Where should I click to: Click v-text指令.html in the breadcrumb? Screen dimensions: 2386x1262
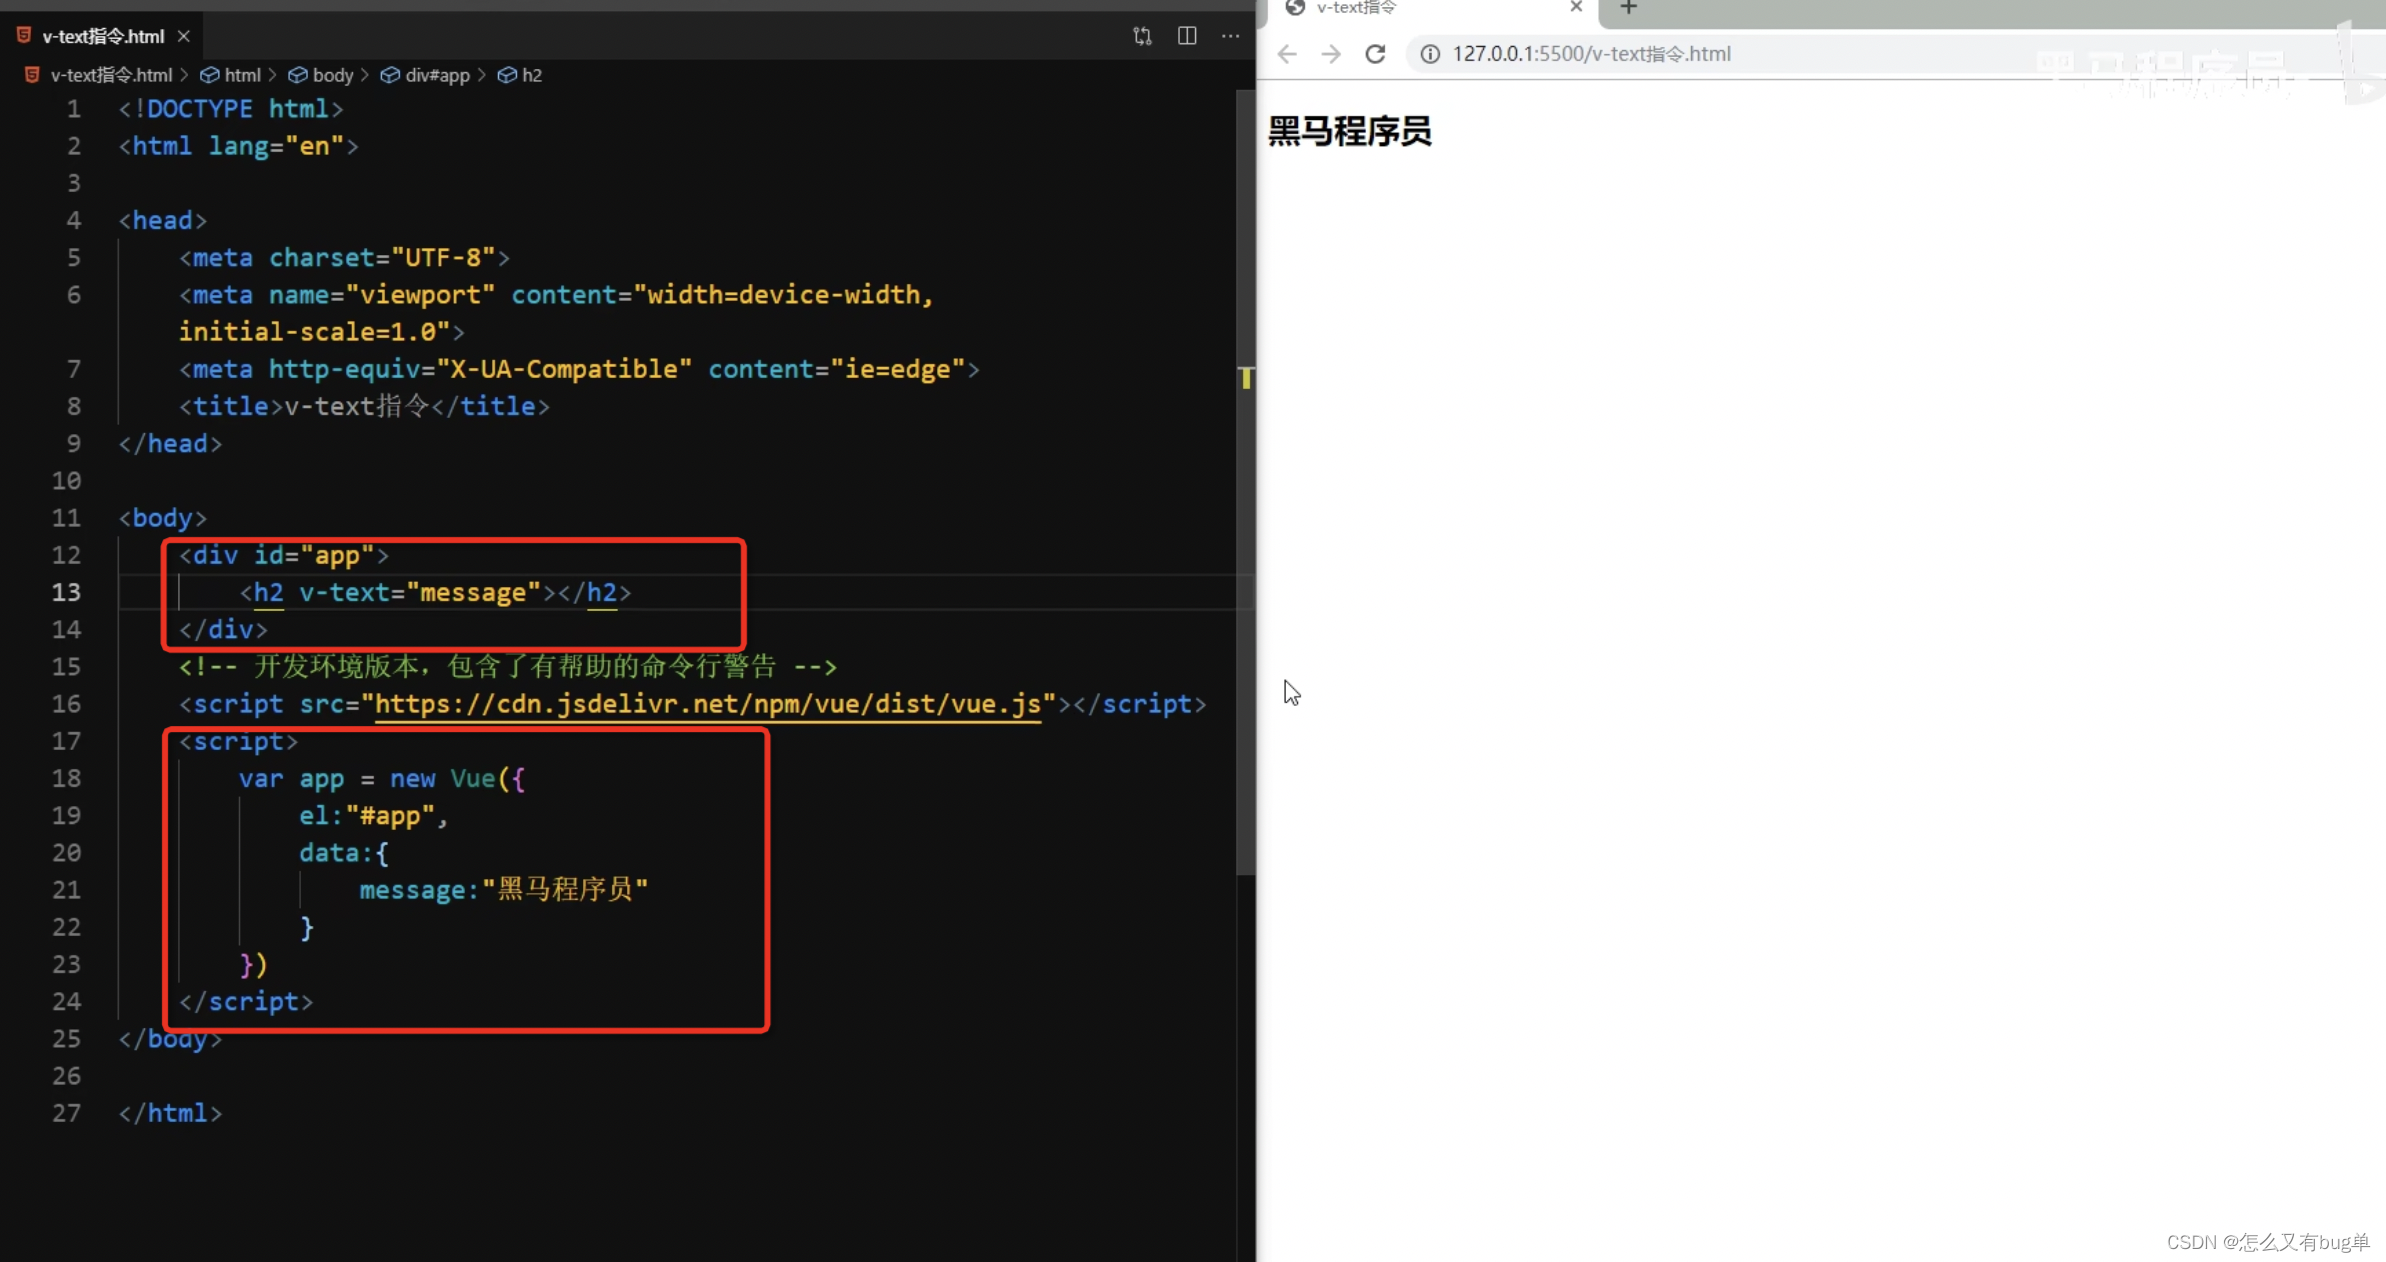111,75
